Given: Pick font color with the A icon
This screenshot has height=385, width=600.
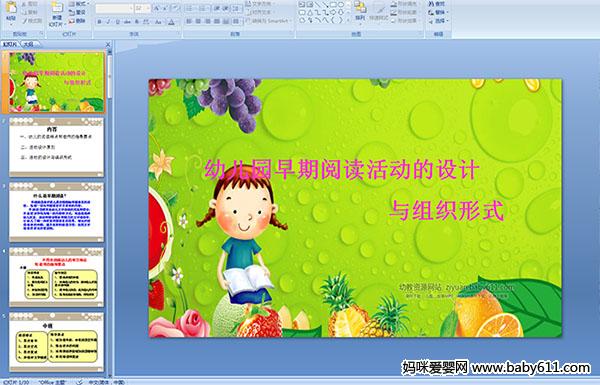Looking at the screenshot, I should coord(171,22).
